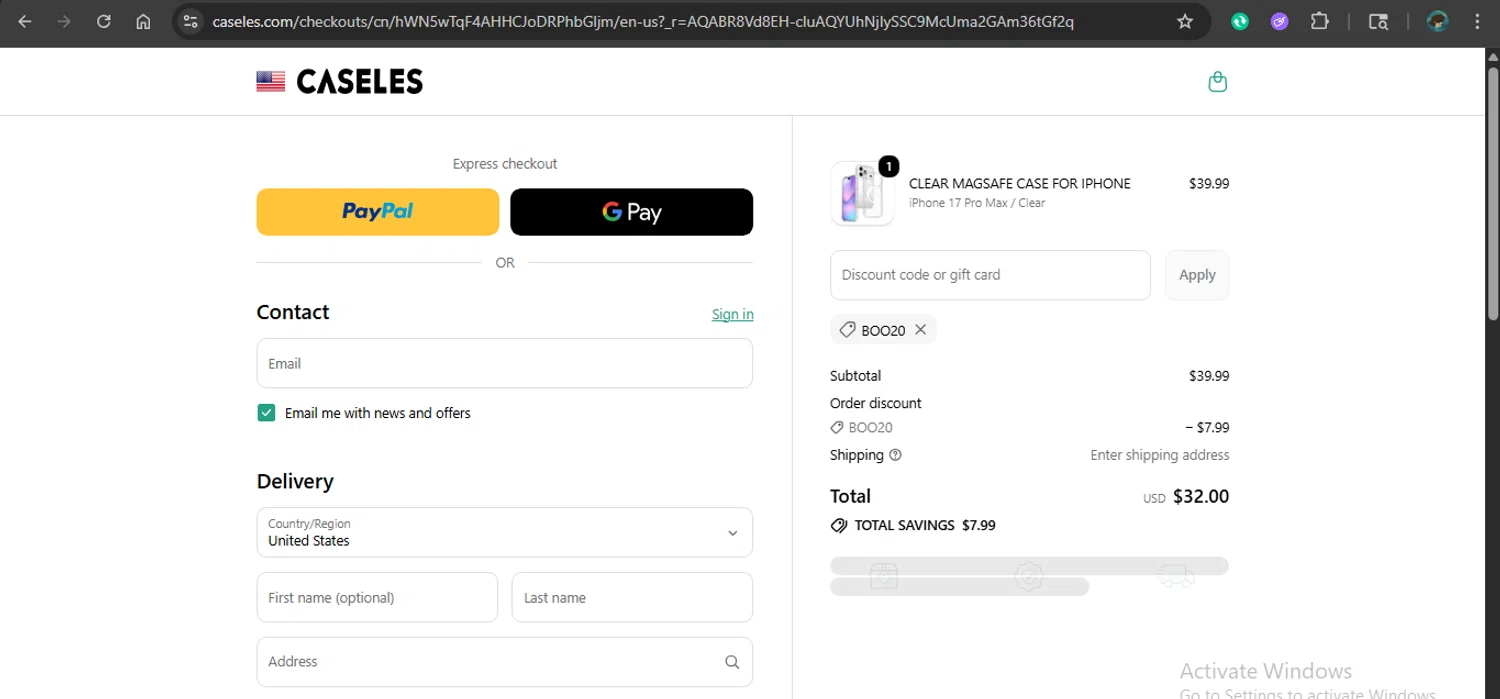Image resolution: width=1500 pixels, height=699 pixels.
Task: Open the tab search/media icon in toolbar
Action: pos(1378,21)
